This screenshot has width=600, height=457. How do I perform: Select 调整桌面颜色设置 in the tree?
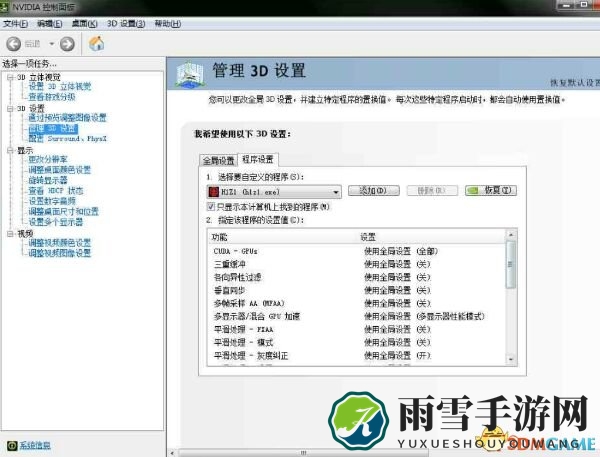point(60,170)
